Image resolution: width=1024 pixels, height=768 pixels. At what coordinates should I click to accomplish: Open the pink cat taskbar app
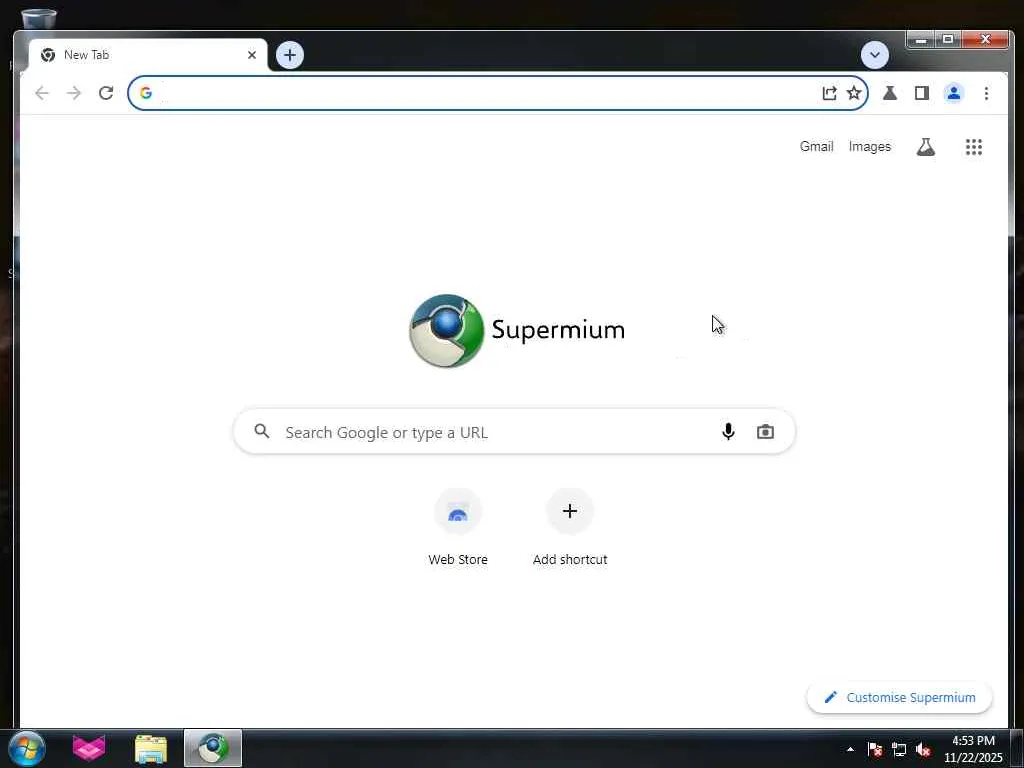pos(89,748)
